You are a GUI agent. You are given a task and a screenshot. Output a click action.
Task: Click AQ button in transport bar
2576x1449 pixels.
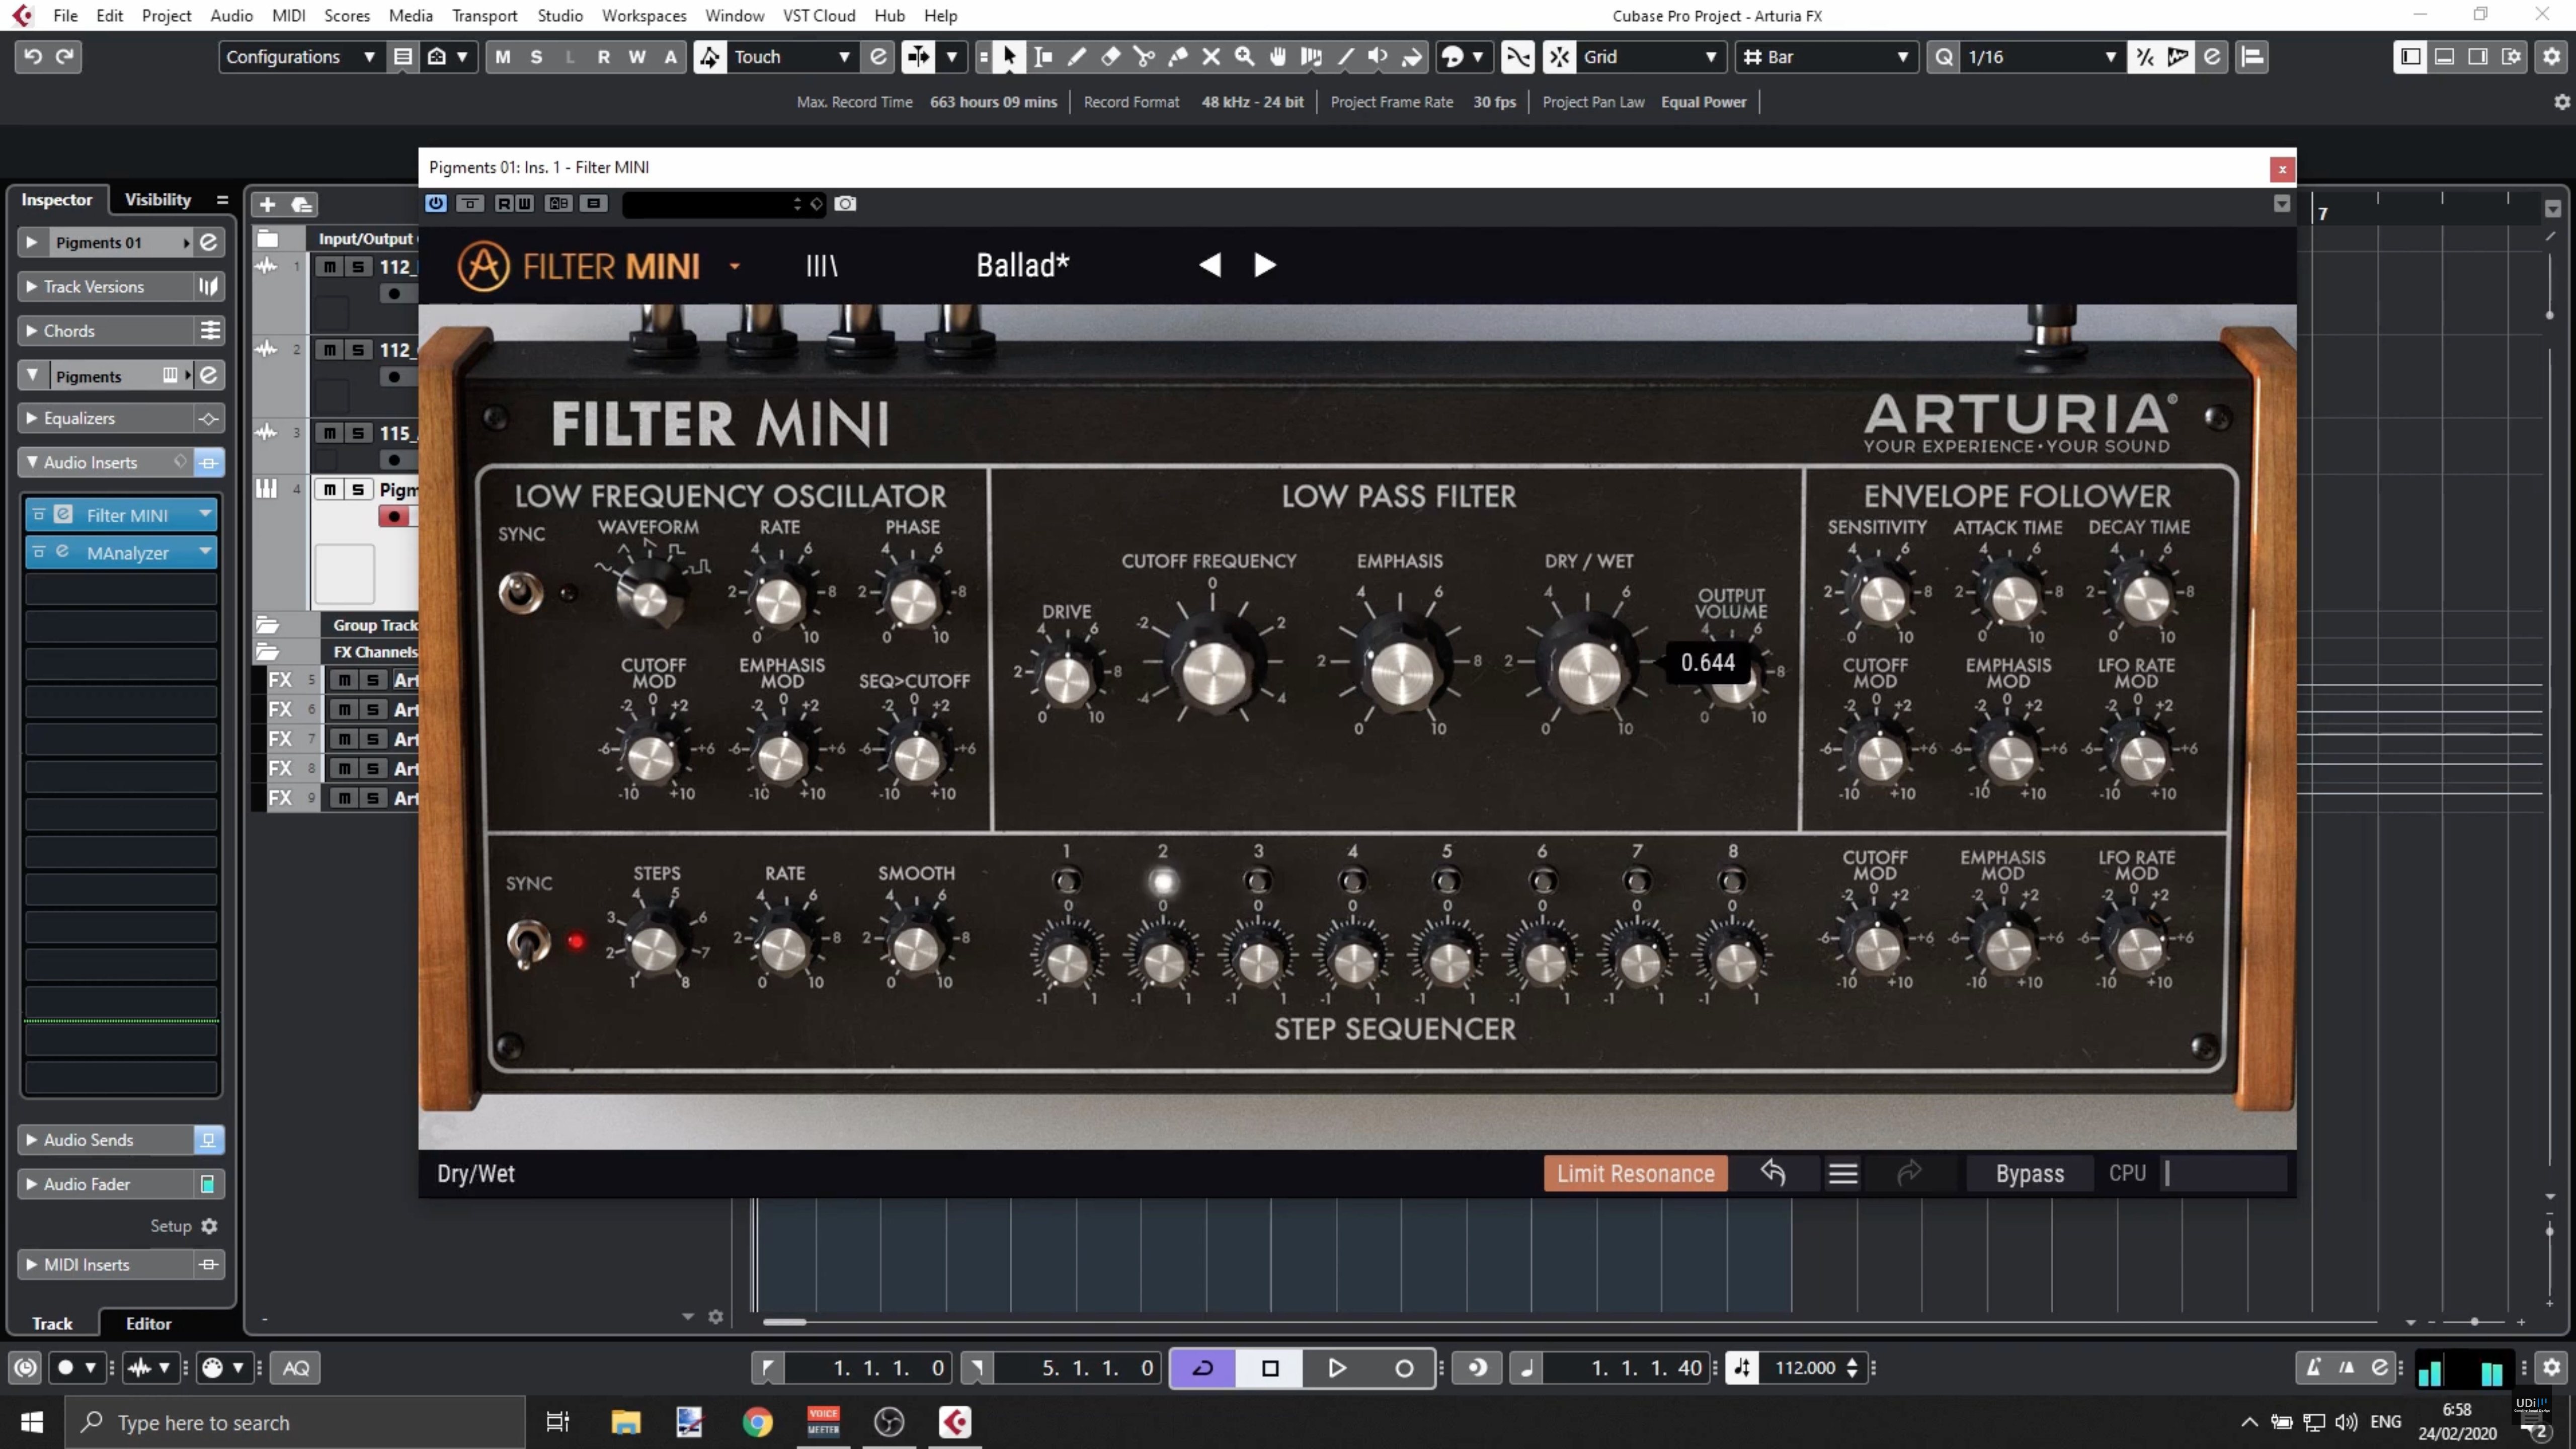pyautogui.click(x=296, y=1368)
